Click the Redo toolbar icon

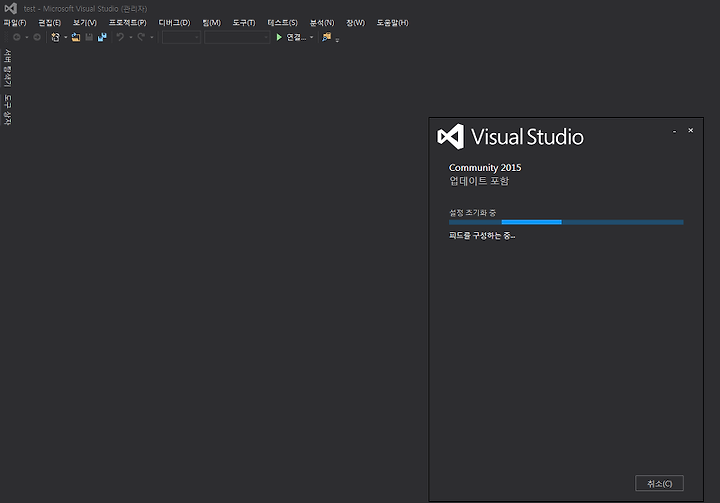[x=141, y=37]
